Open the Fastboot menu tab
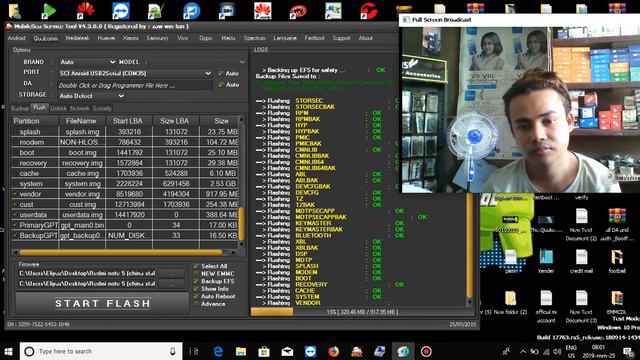This screenshot has height=360, width=640. [x=314, y=38]
